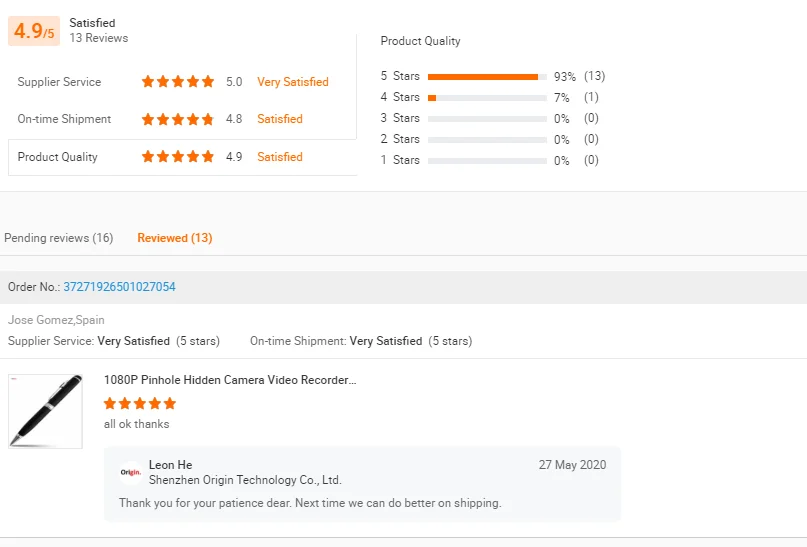The image size is (807, 547).
Task: Click the On-time Shipment star rating
Action: (178, 119)
